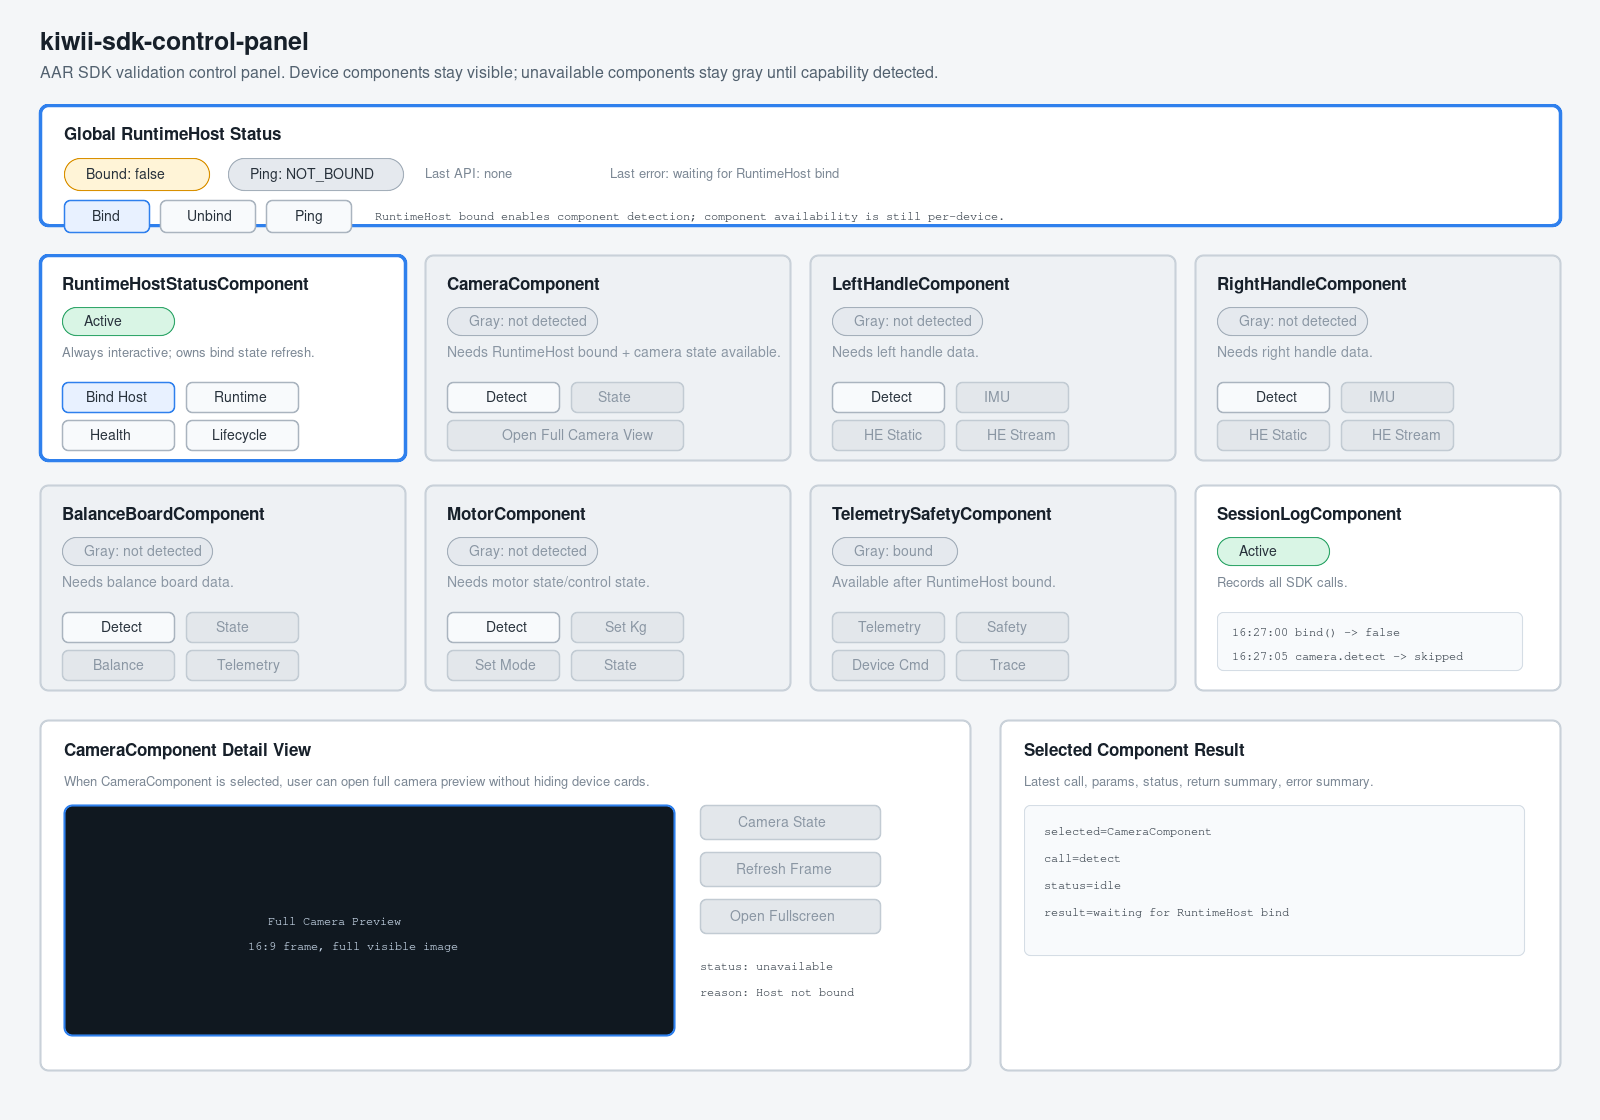Click 'Gray: not detected' pill in BalanceBoardComponent
Screen dimensions: 1600x1120
tap(137, 551)
